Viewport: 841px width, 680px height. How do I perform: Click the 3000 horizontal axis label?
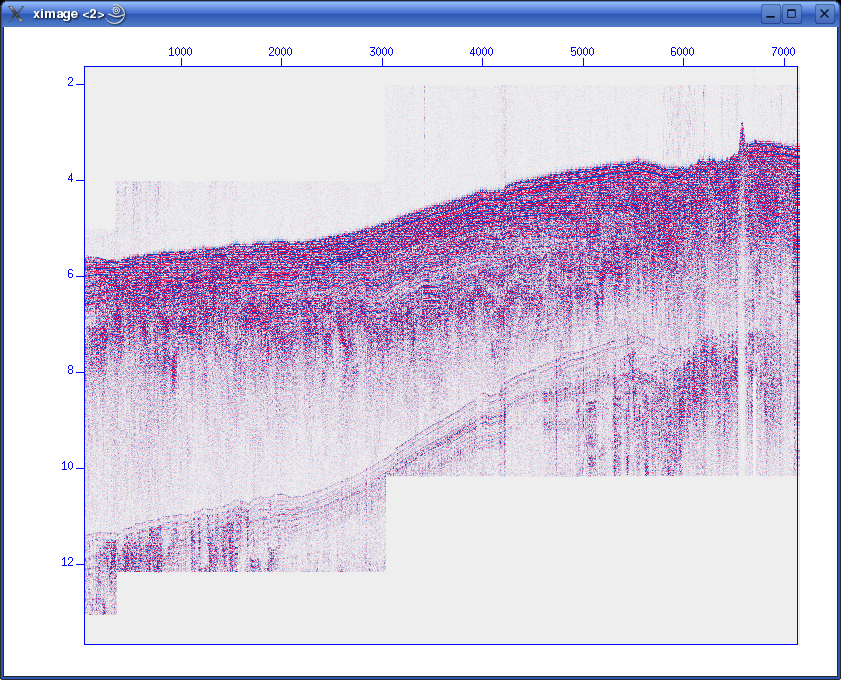click(x=381, y=51)
